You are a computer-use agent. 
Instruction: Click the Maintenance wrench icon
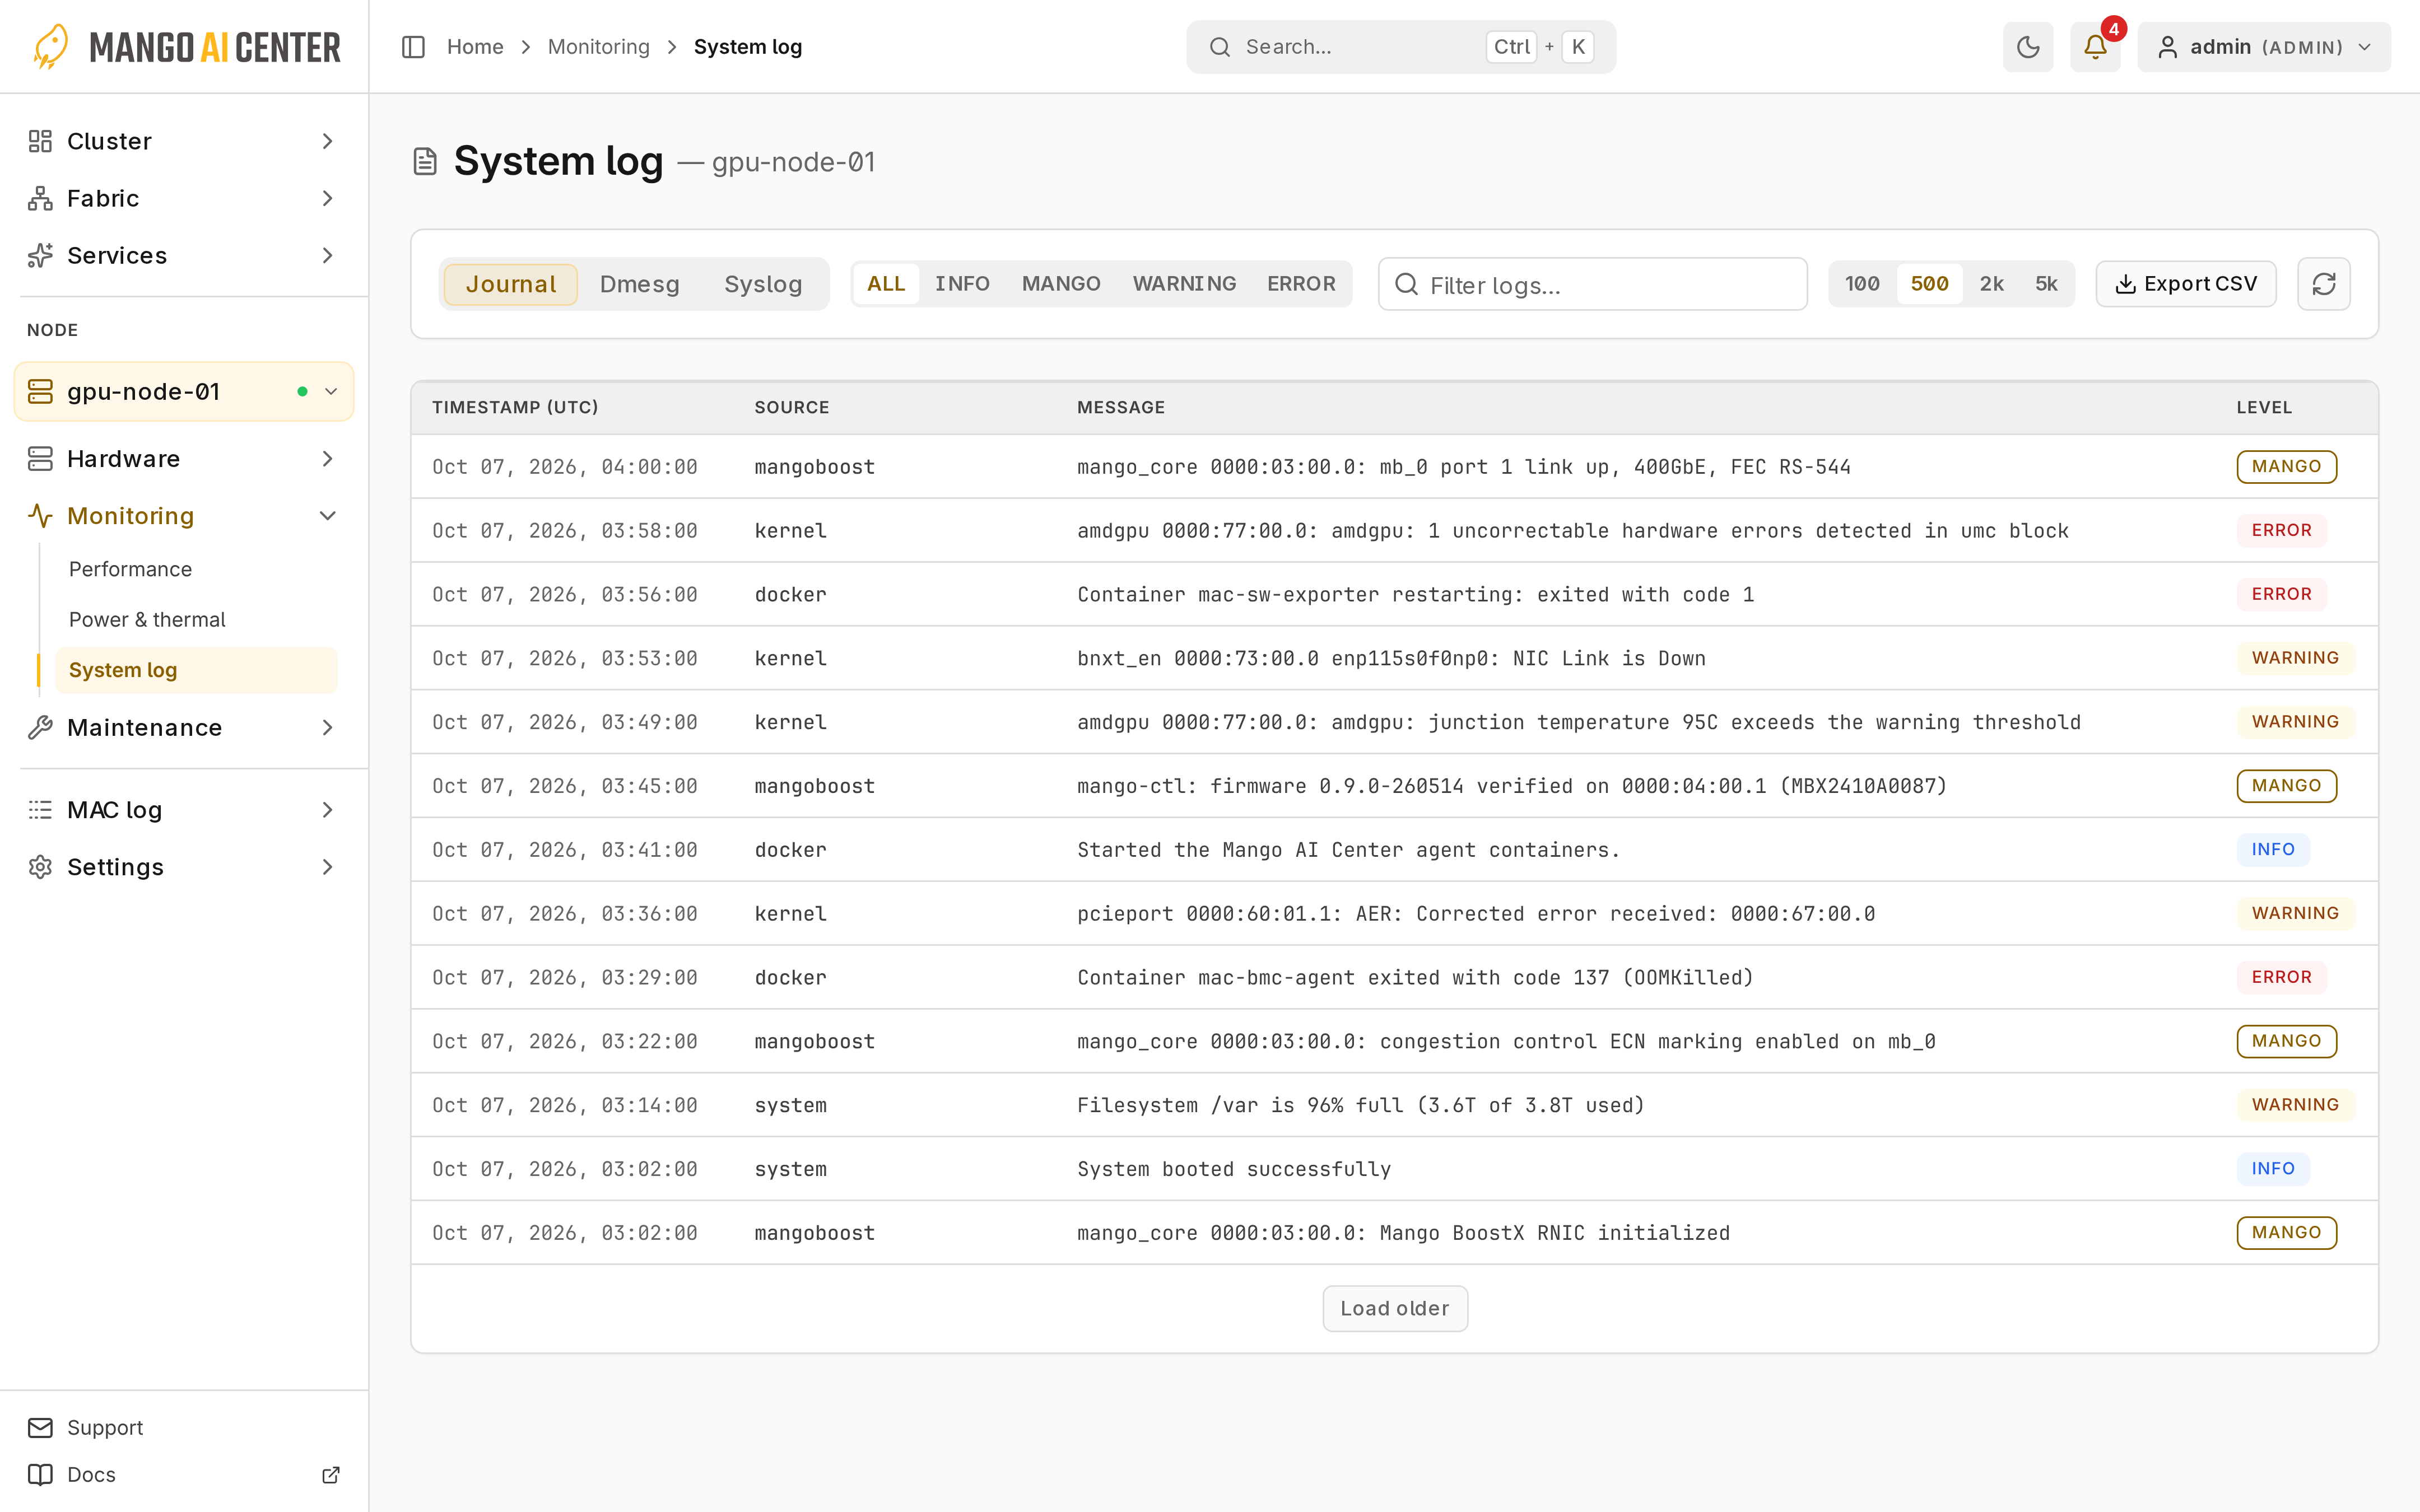(x=40, y=727)
